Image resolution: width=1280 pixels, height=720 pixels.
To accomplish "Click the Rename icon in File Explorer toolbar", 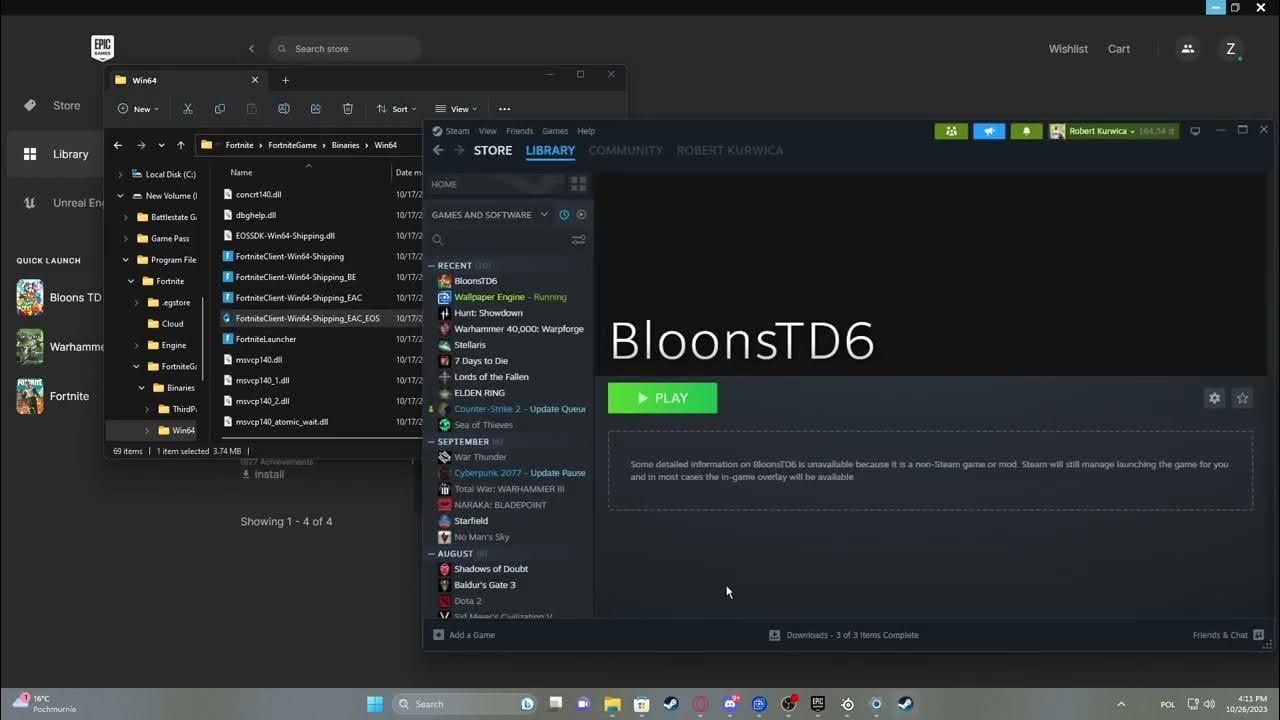I will (283, 109).
